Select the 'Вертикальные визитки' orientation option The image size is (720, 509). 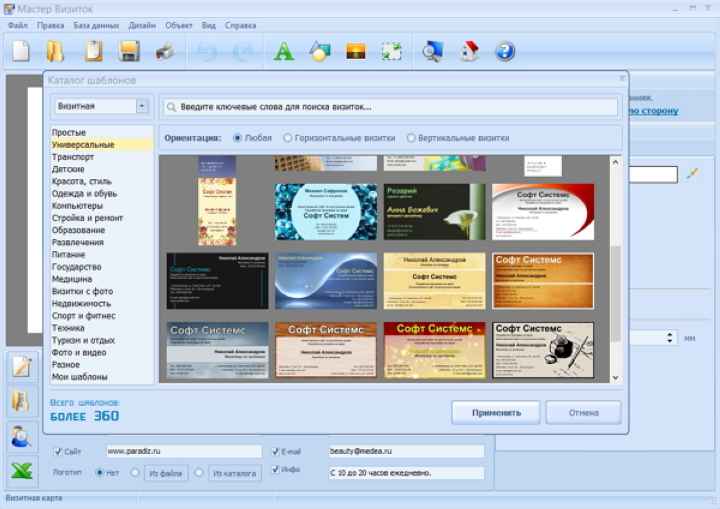[411, 138]
